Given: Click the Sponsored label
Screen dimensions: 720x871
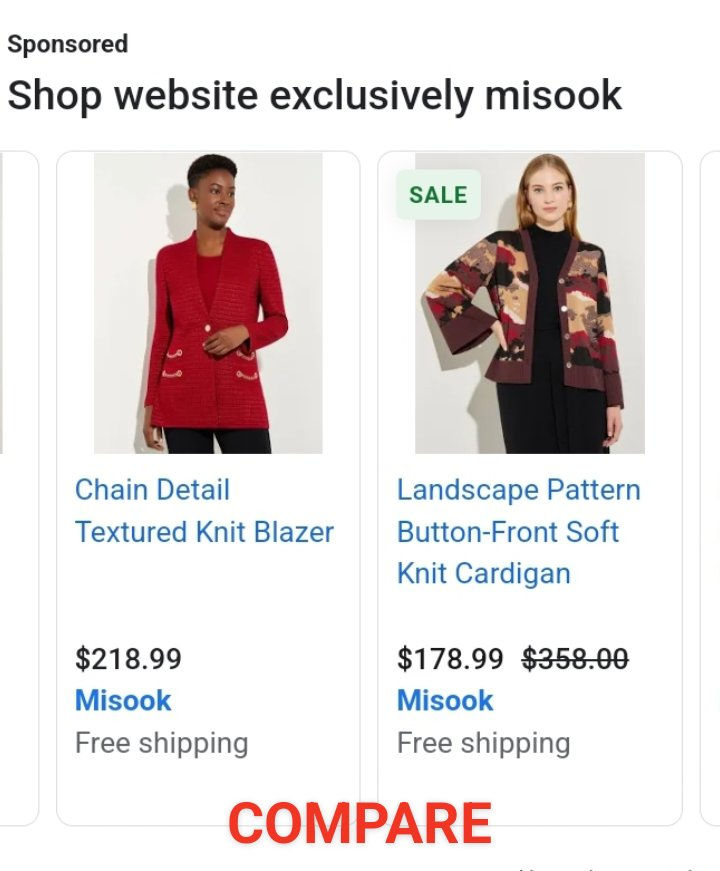Looking at the screenshot, I should (x=67, y=44).
